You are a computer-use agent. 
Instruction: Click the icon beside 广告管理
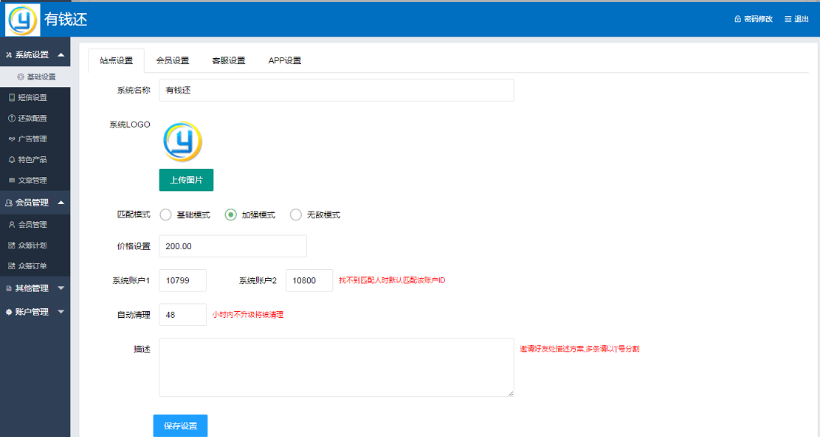[12, 139]
